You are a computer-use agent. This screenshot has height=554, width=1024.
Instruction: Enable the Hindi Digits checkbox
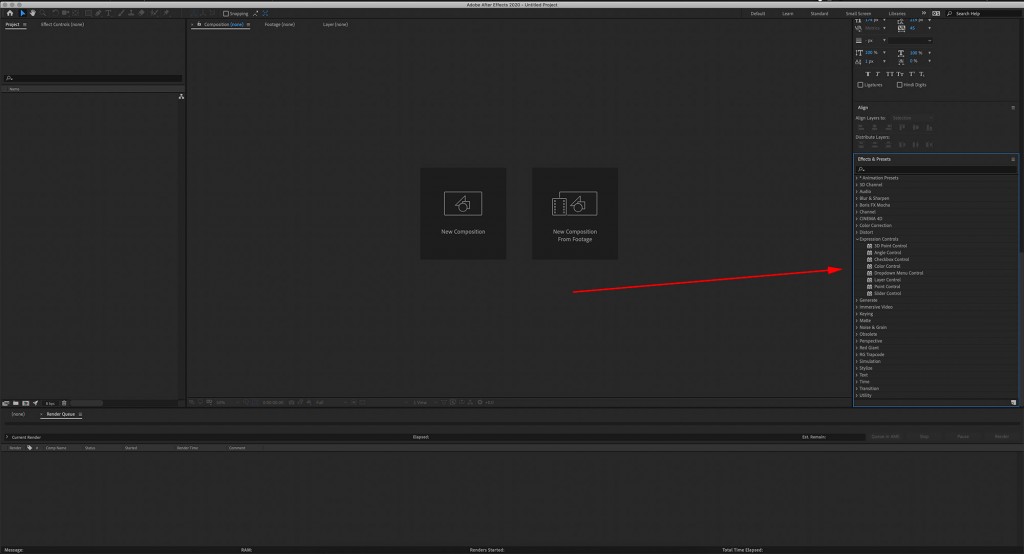(x=899, y=85)
